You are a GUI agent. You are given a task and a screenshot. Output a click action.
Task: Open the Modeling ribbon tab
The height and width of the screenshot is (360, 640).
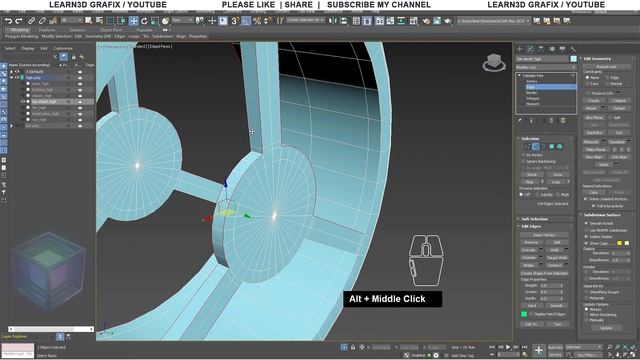18,30
